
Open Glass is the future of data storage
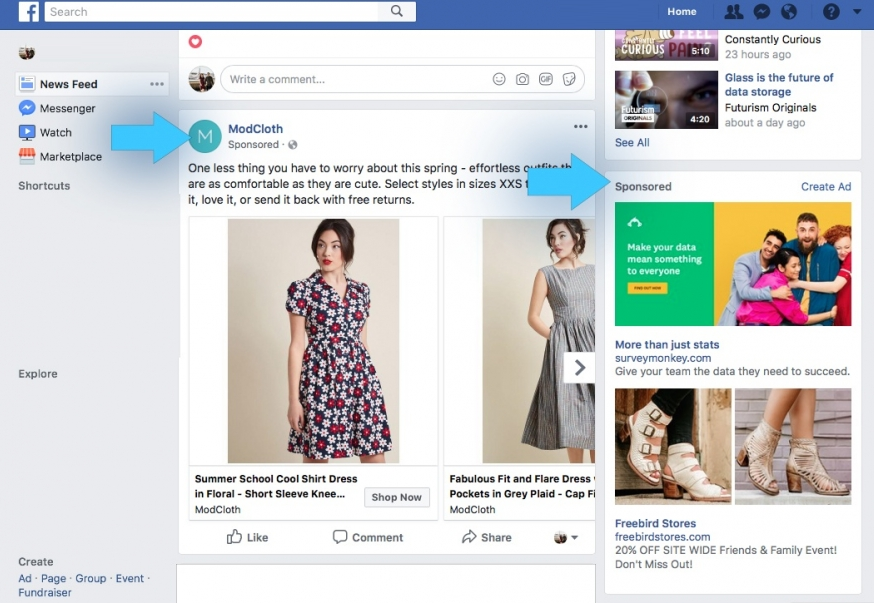click(779, 85)
